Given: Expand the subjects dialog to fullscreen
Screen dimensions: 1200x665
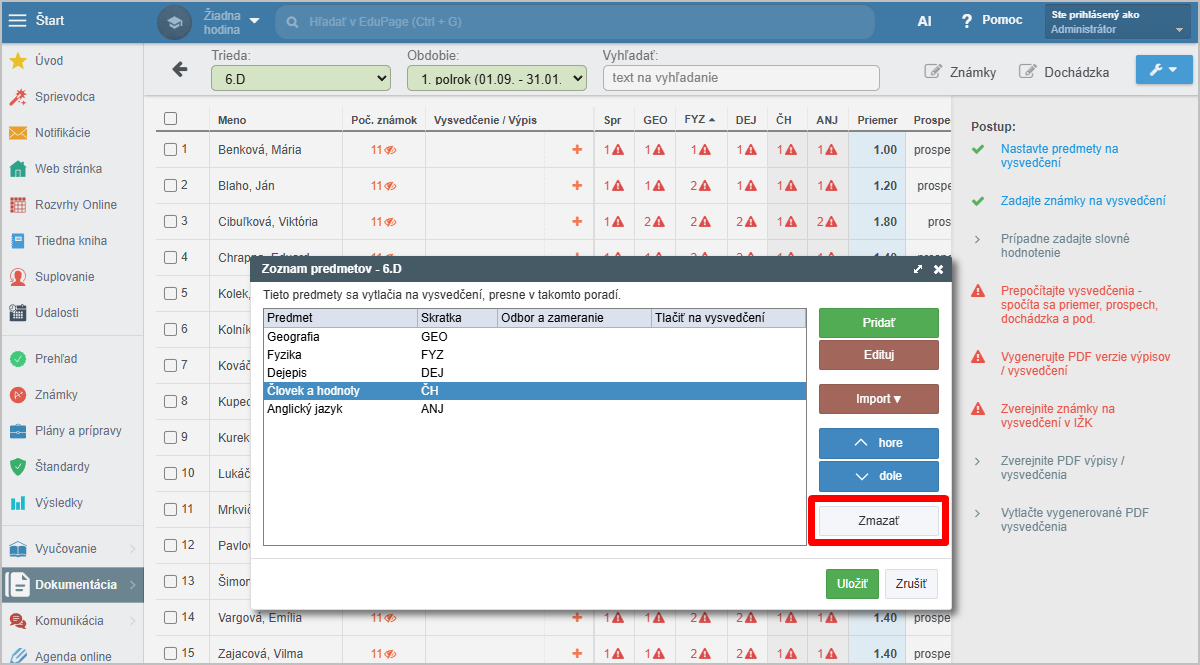Looking at the screenshot, I should (918, 269).
